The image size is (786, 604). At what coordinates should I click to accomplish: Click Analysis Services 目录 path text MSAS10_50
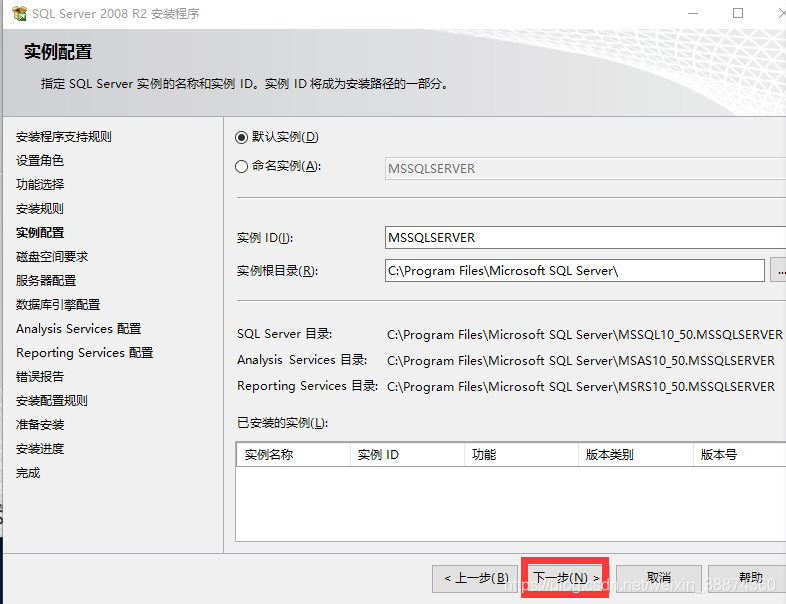581,361
